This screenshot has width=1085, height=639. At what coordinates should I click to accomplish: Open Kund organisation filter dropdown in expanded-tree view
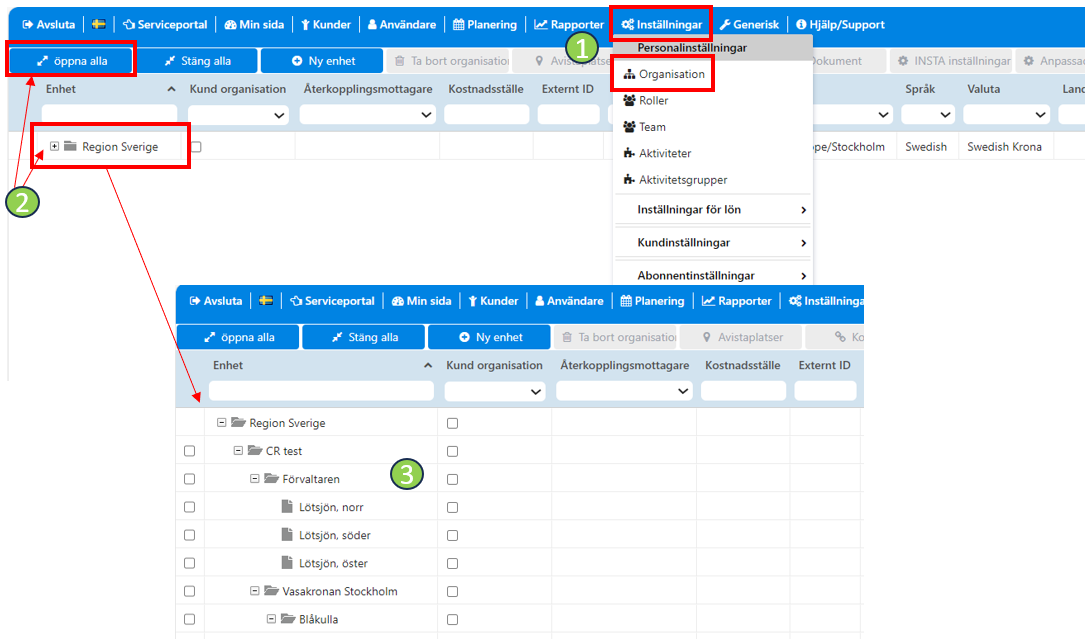click(x=495, y=391)
